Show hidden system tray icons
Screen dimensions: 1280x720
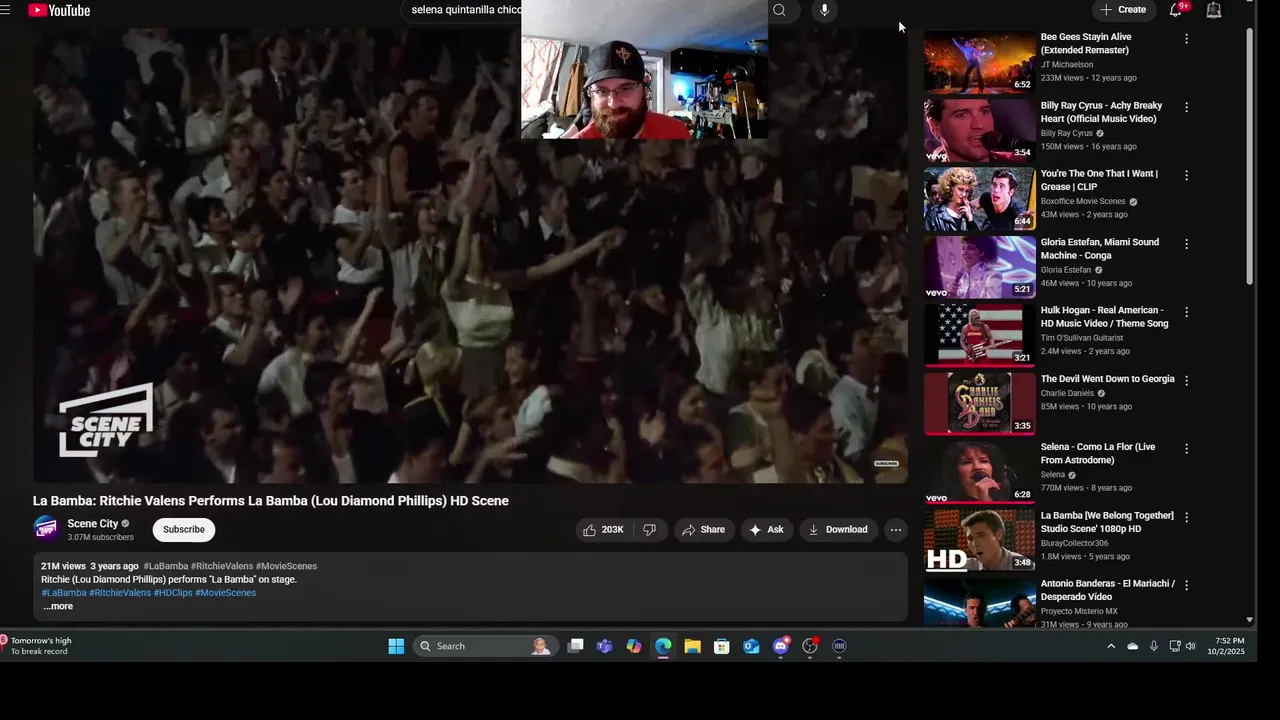[1111, 646]
